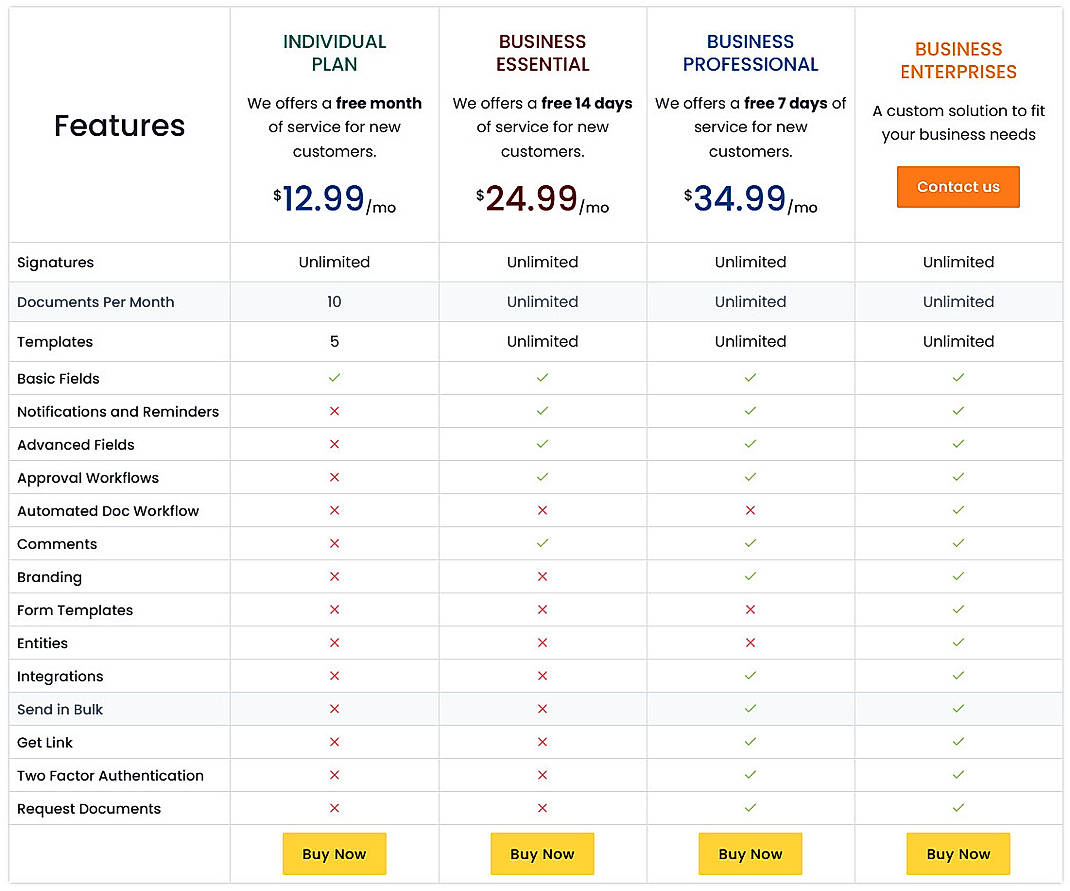The height and width of the screenshot is (891, 1070).
Task: Click Buy Now under Business Professional
Action: (750, 853)
